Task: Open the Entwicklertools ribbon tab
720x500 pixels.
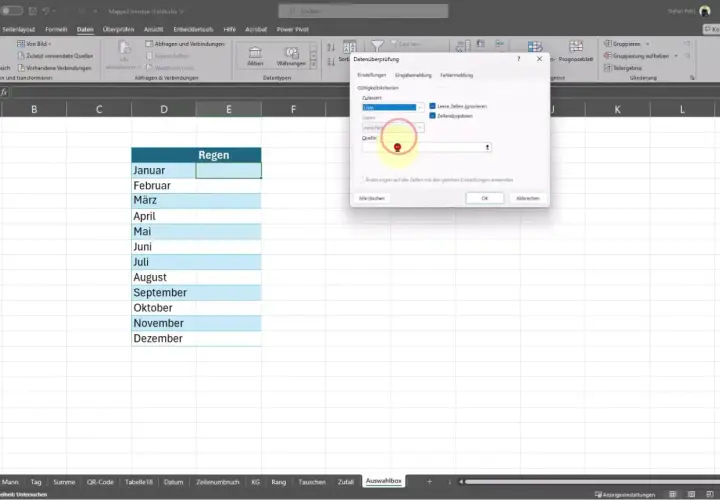Action: [x=193, y=29]
